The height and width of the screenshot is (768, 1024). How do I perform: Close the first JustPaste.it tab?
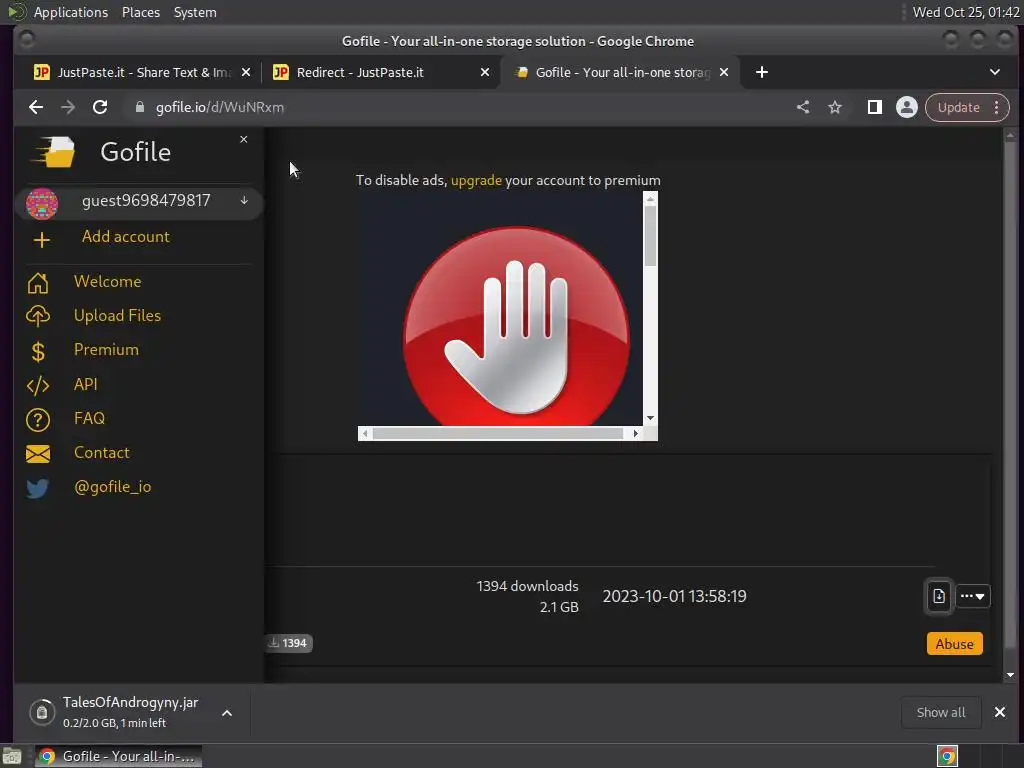point(246,72)
